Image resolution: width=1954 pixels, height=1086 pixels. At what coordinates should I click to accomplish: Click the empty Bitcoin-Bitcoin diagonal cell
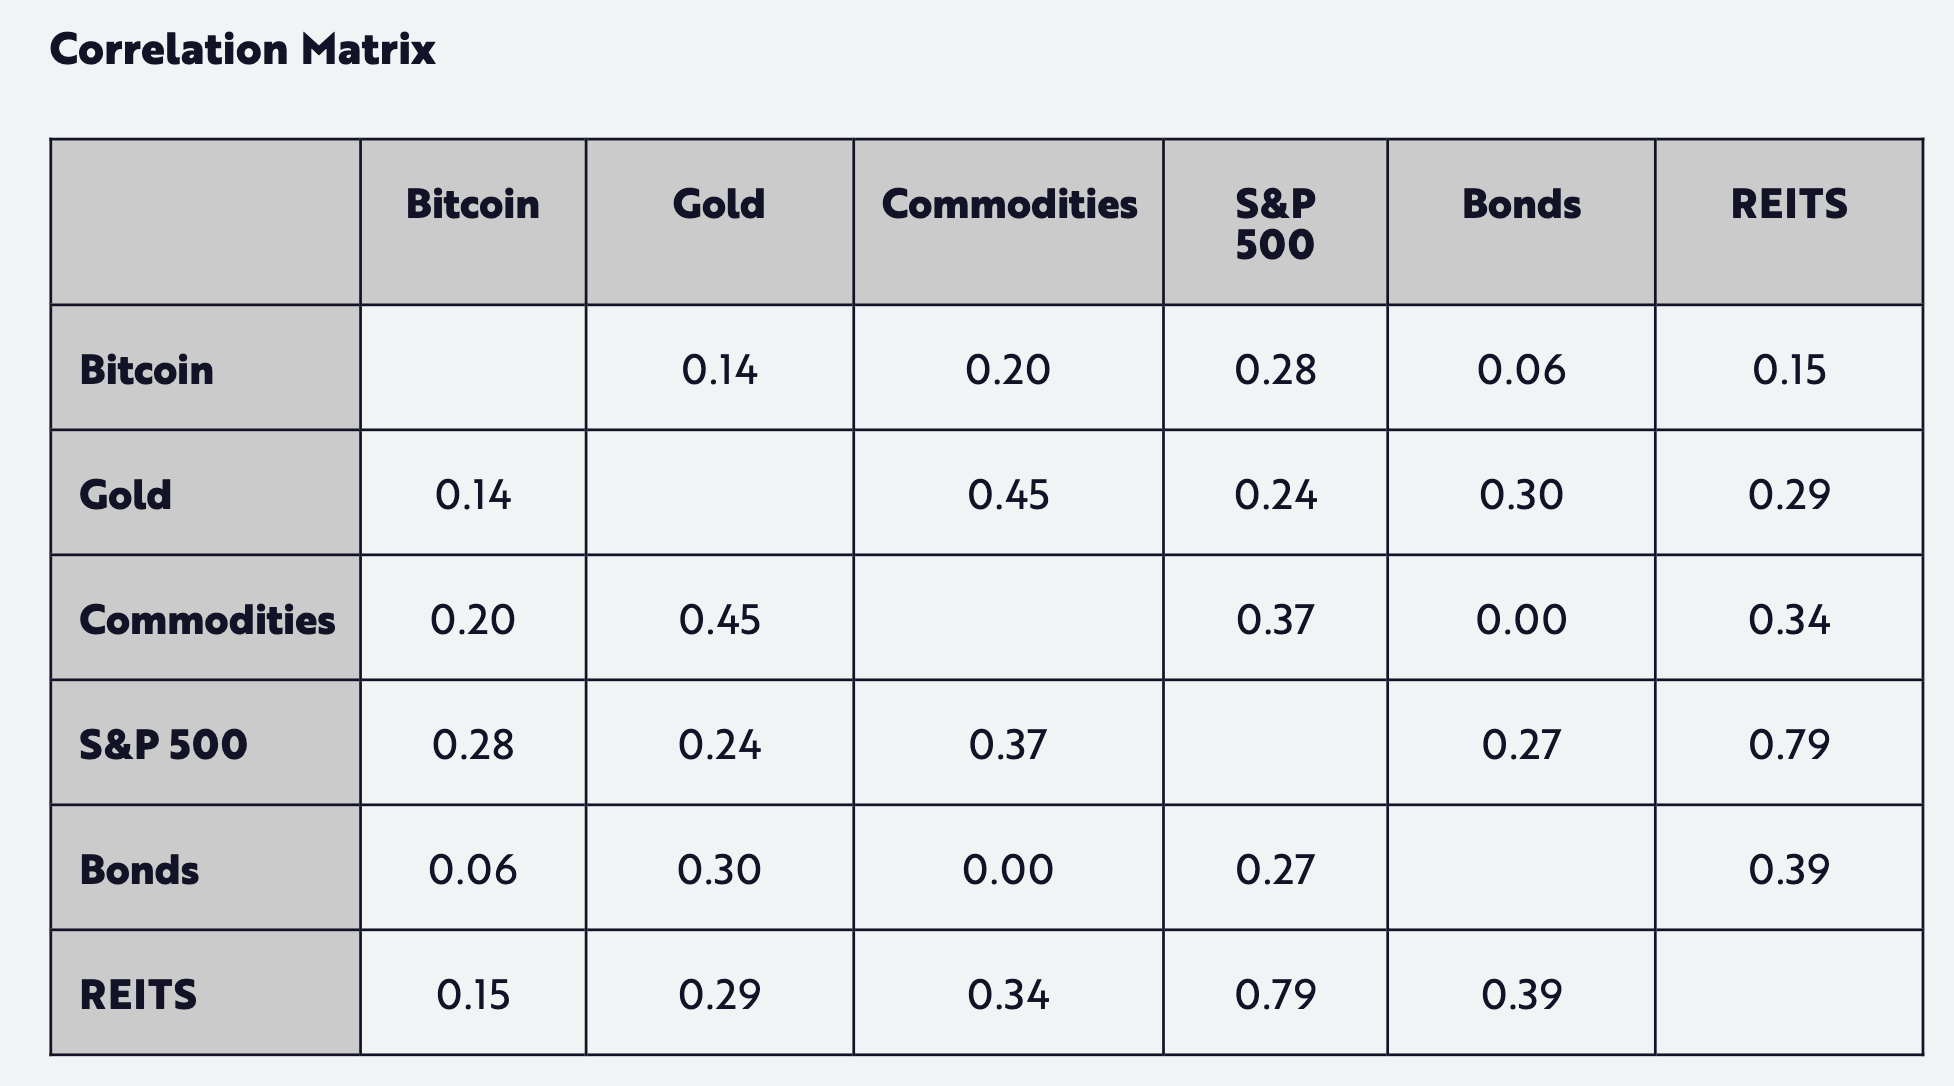[472, 369]
